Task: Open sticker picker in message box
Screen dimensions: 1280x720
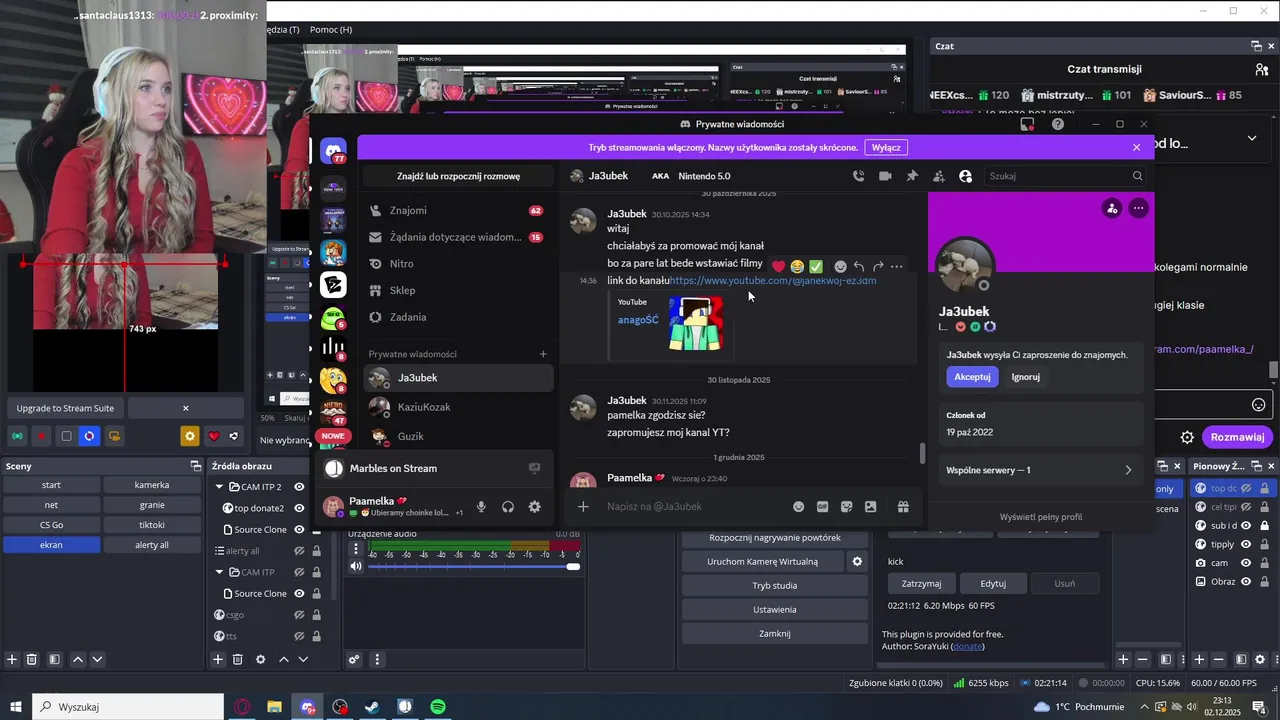Action: 846,507
